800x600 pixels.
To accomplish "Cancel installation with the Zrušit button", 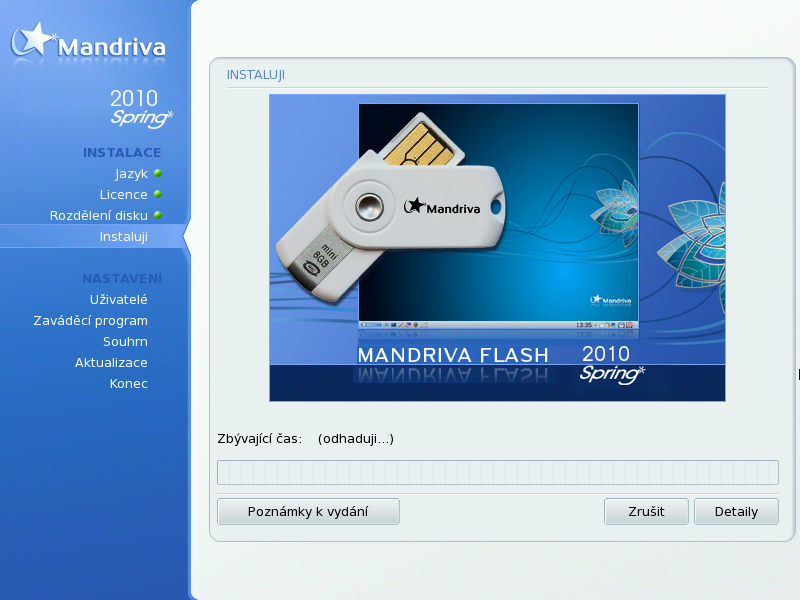I will coord(646,511).
